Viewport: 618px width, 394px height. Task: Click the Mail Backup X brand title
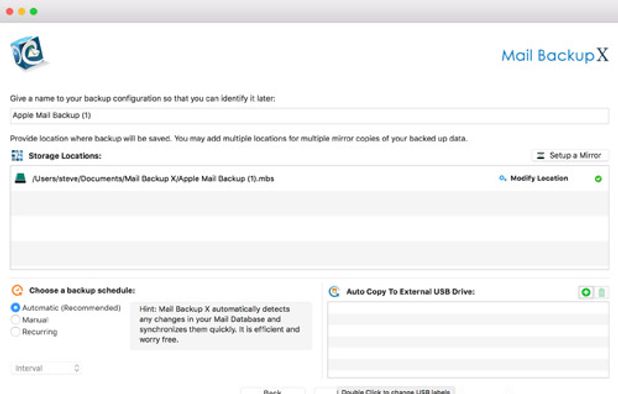pos(555,56)
